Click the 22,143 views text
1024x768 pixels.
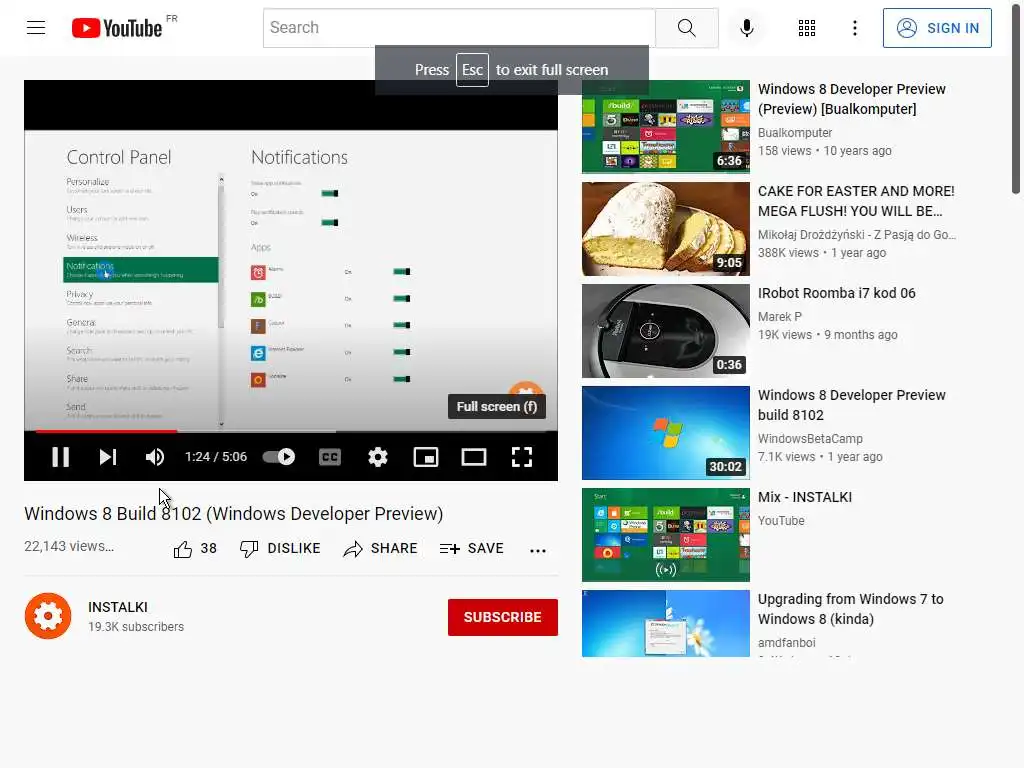69,546
